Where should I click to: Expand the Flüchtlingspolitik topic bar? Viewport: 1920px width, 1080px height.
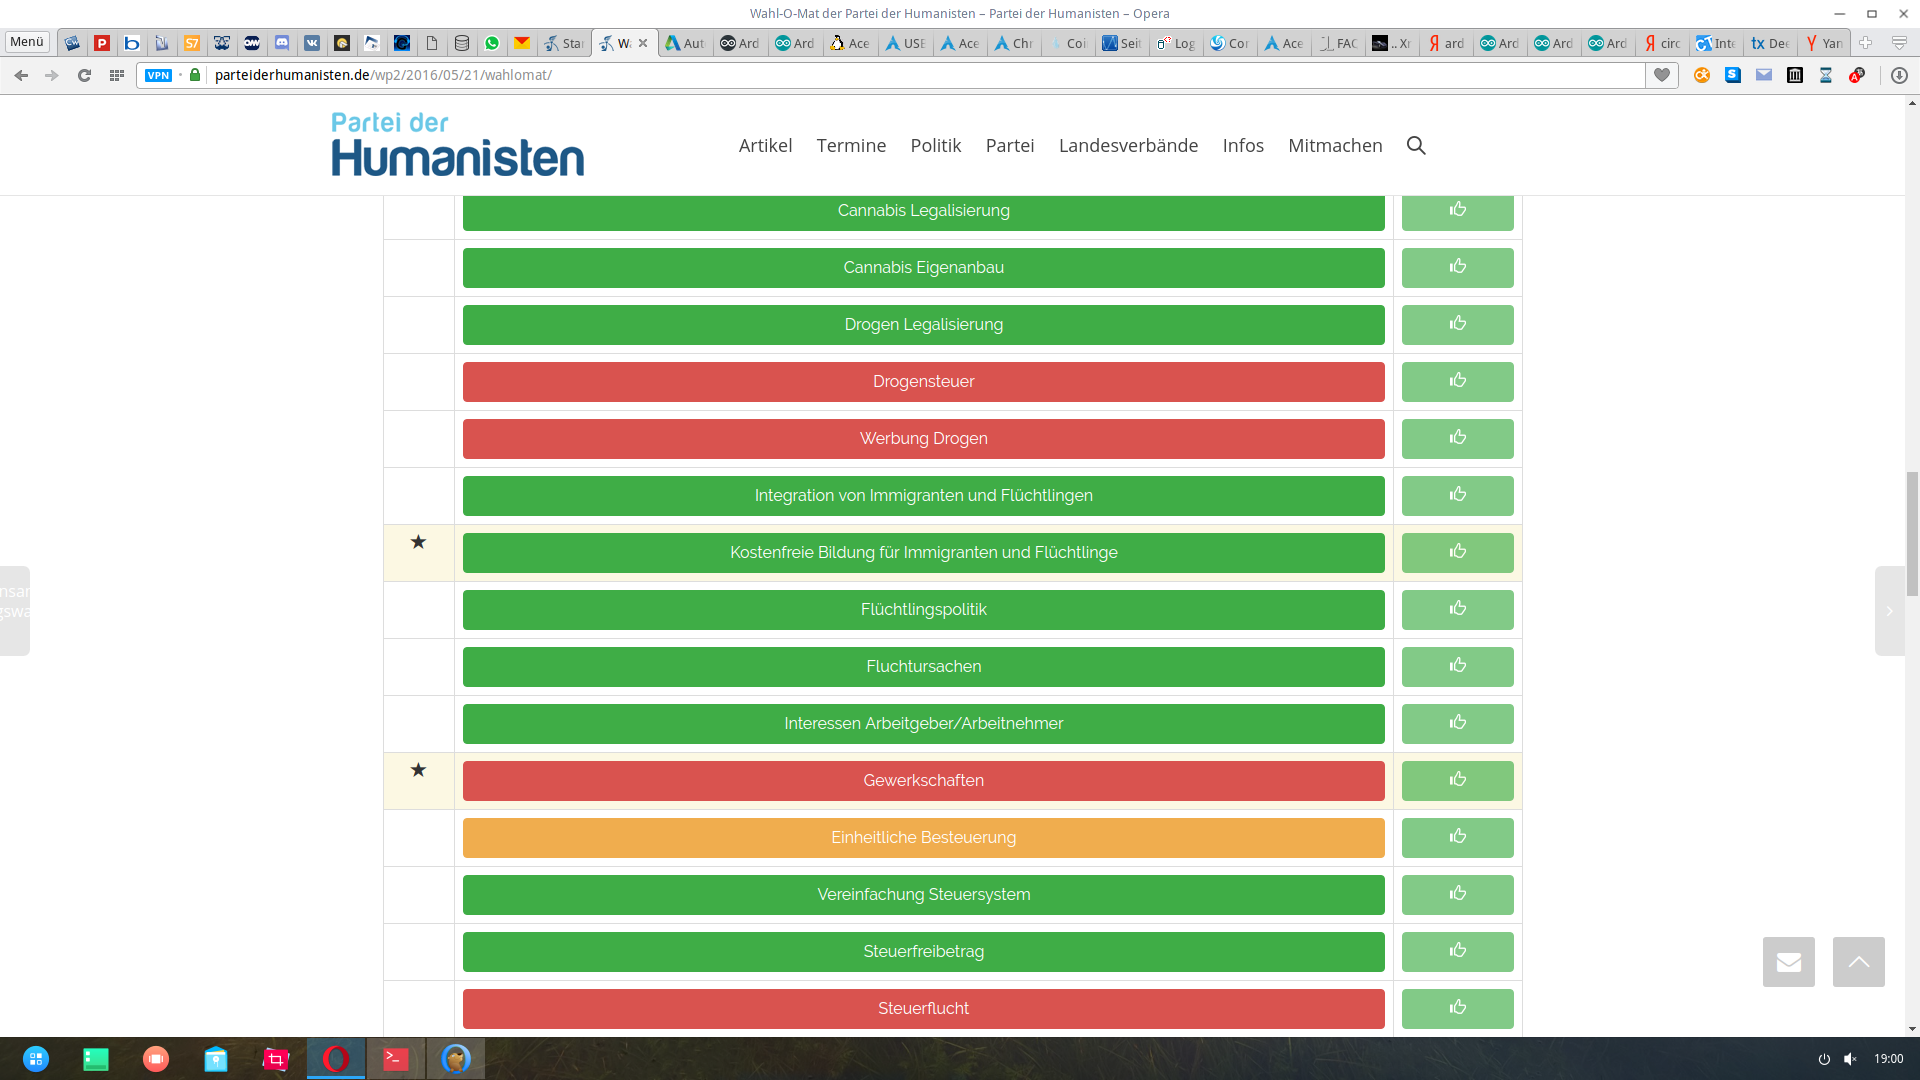(x=923, y=610)
